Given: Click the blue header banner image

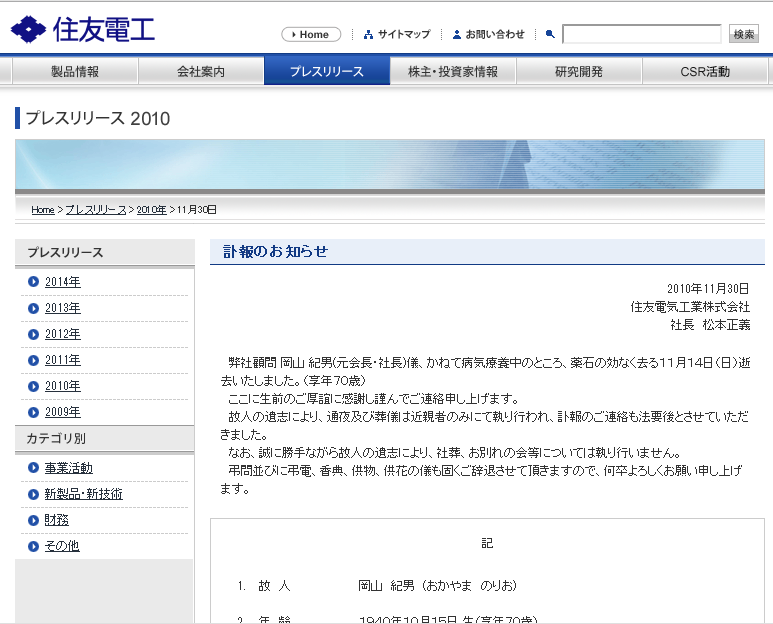Looking at the screenshot, I should point(390,166).
